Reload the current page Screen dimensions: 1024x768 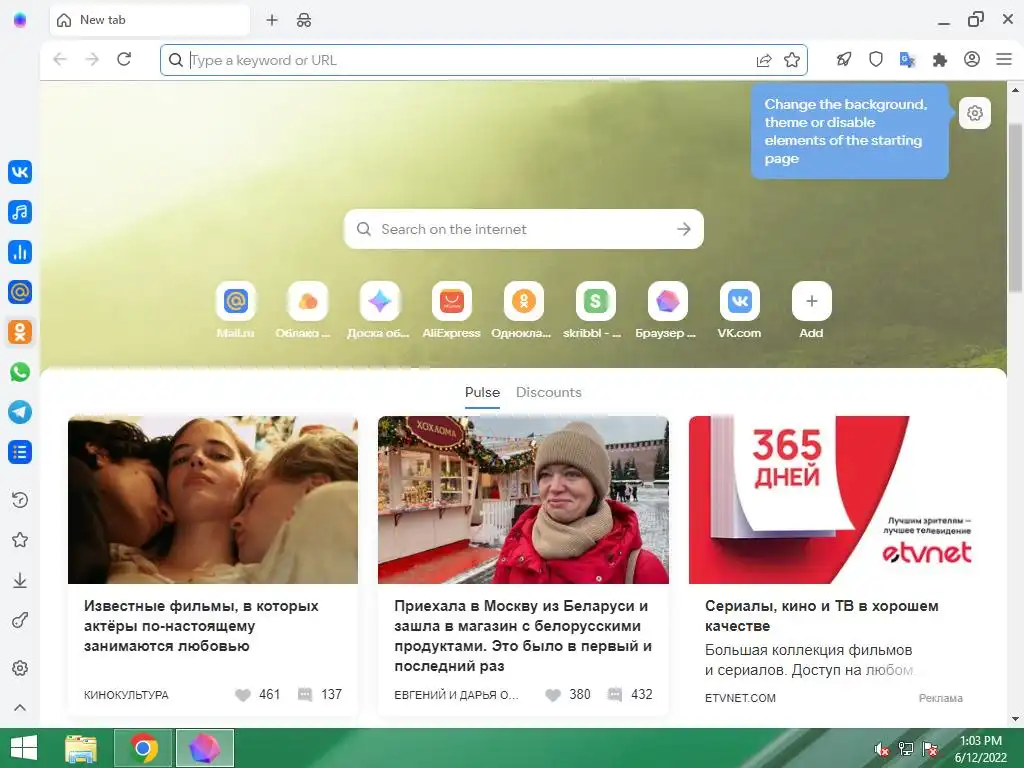click(x=124, y=59)
